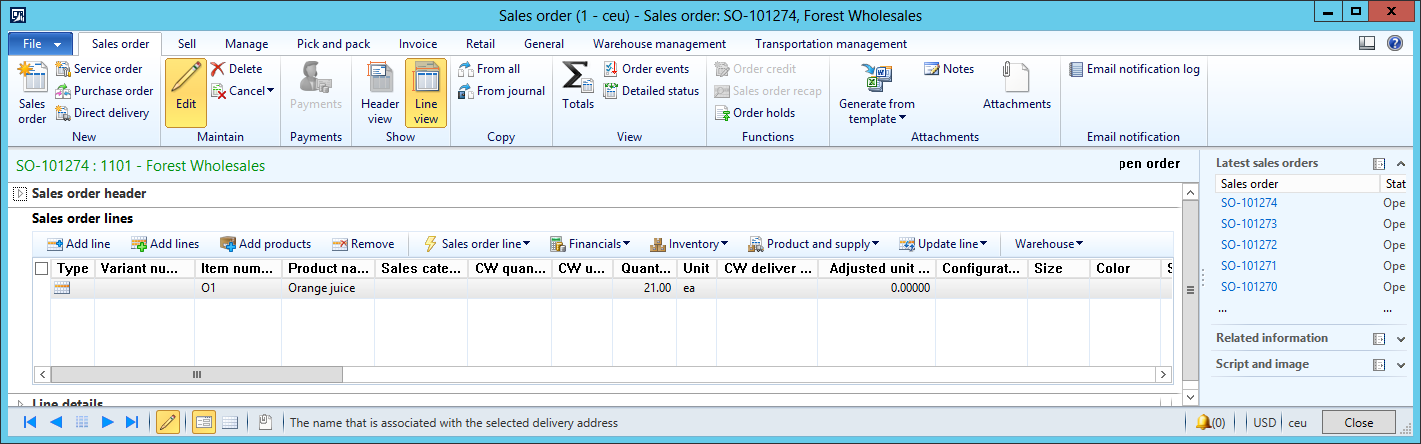Open Notes from the Attachments group
The width and height of the screenshot is (1421, 444).
pos(948,69)
